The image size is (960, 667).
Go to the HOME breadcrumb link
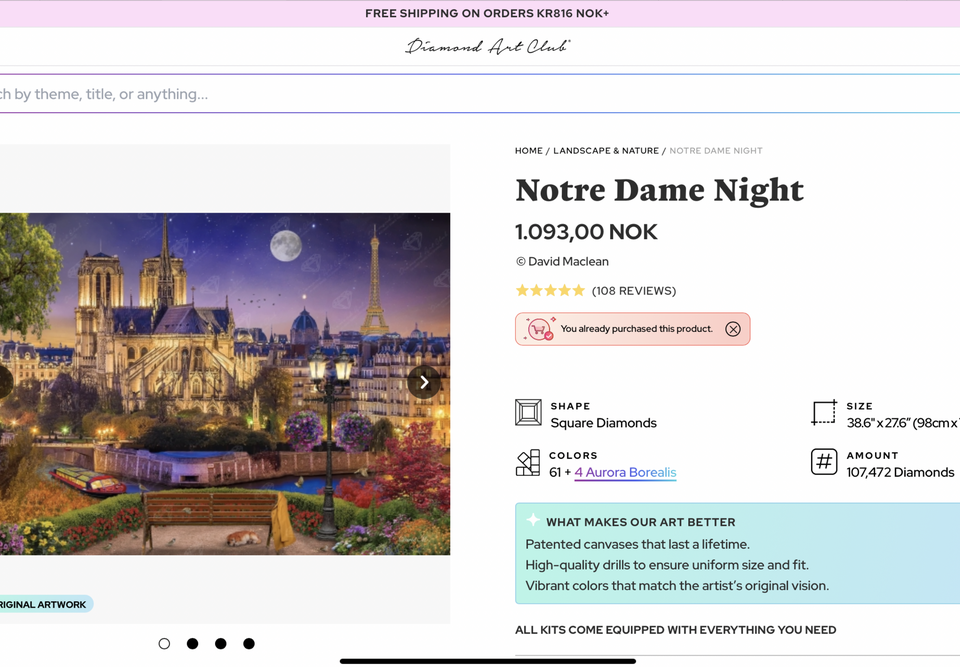(528, 151)
